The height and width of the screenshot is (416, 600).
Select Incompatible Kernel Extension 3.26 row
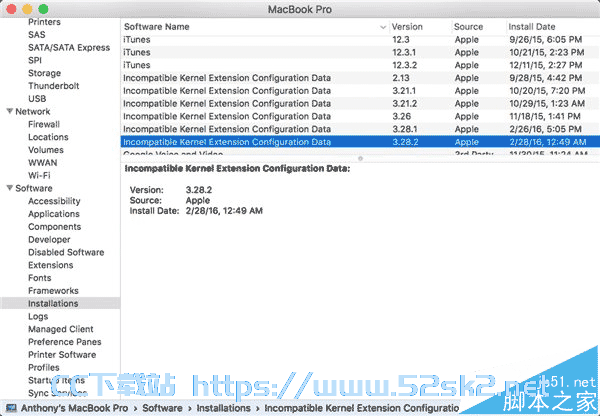pyautogui.click(x=360, y=116)
